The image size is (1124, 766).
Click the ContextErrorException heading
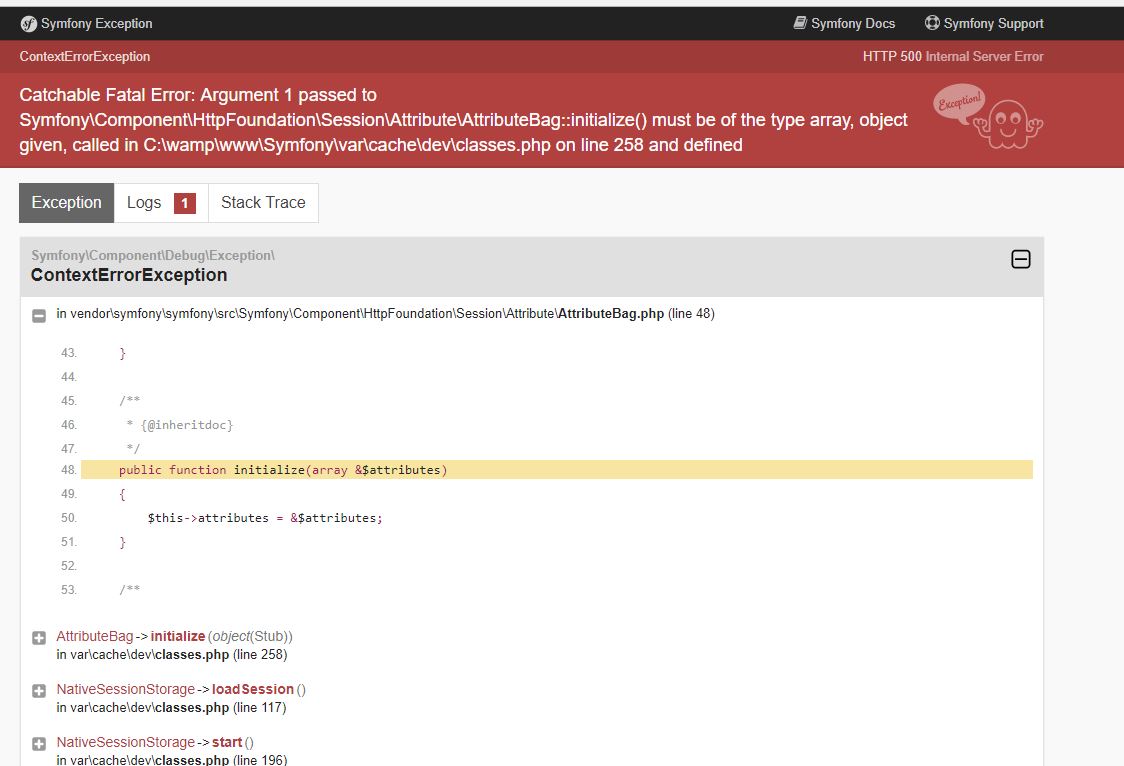127,274
